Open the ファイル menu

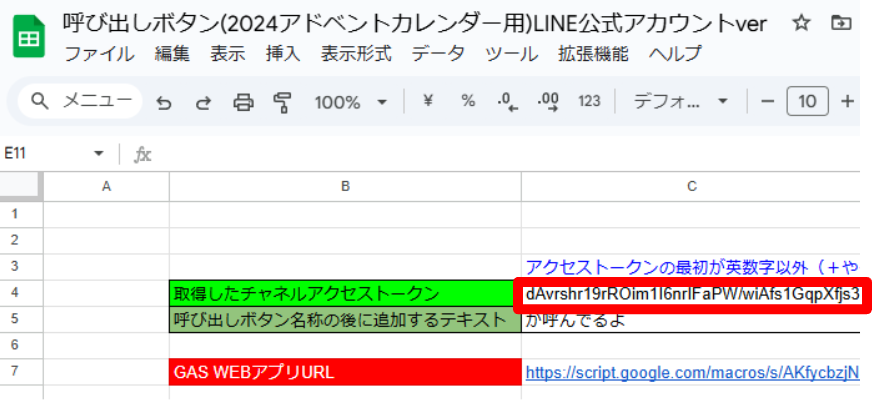(100, 54)
